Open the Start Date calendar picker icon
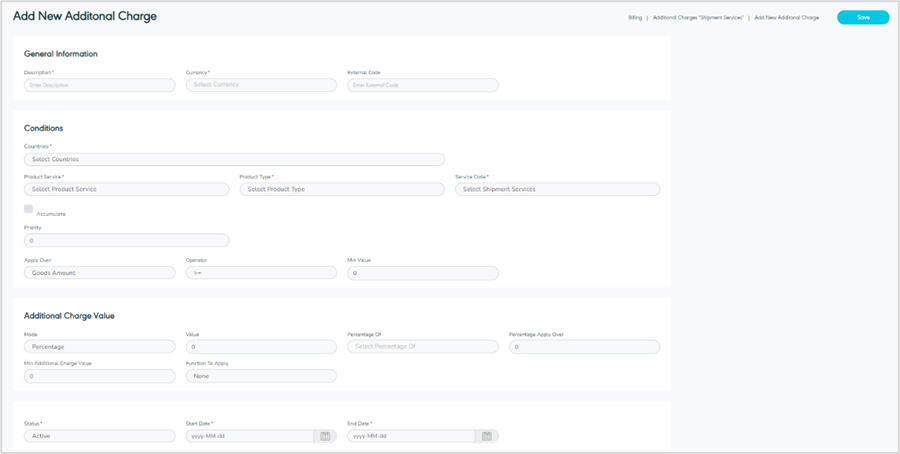 click(325, 436)
